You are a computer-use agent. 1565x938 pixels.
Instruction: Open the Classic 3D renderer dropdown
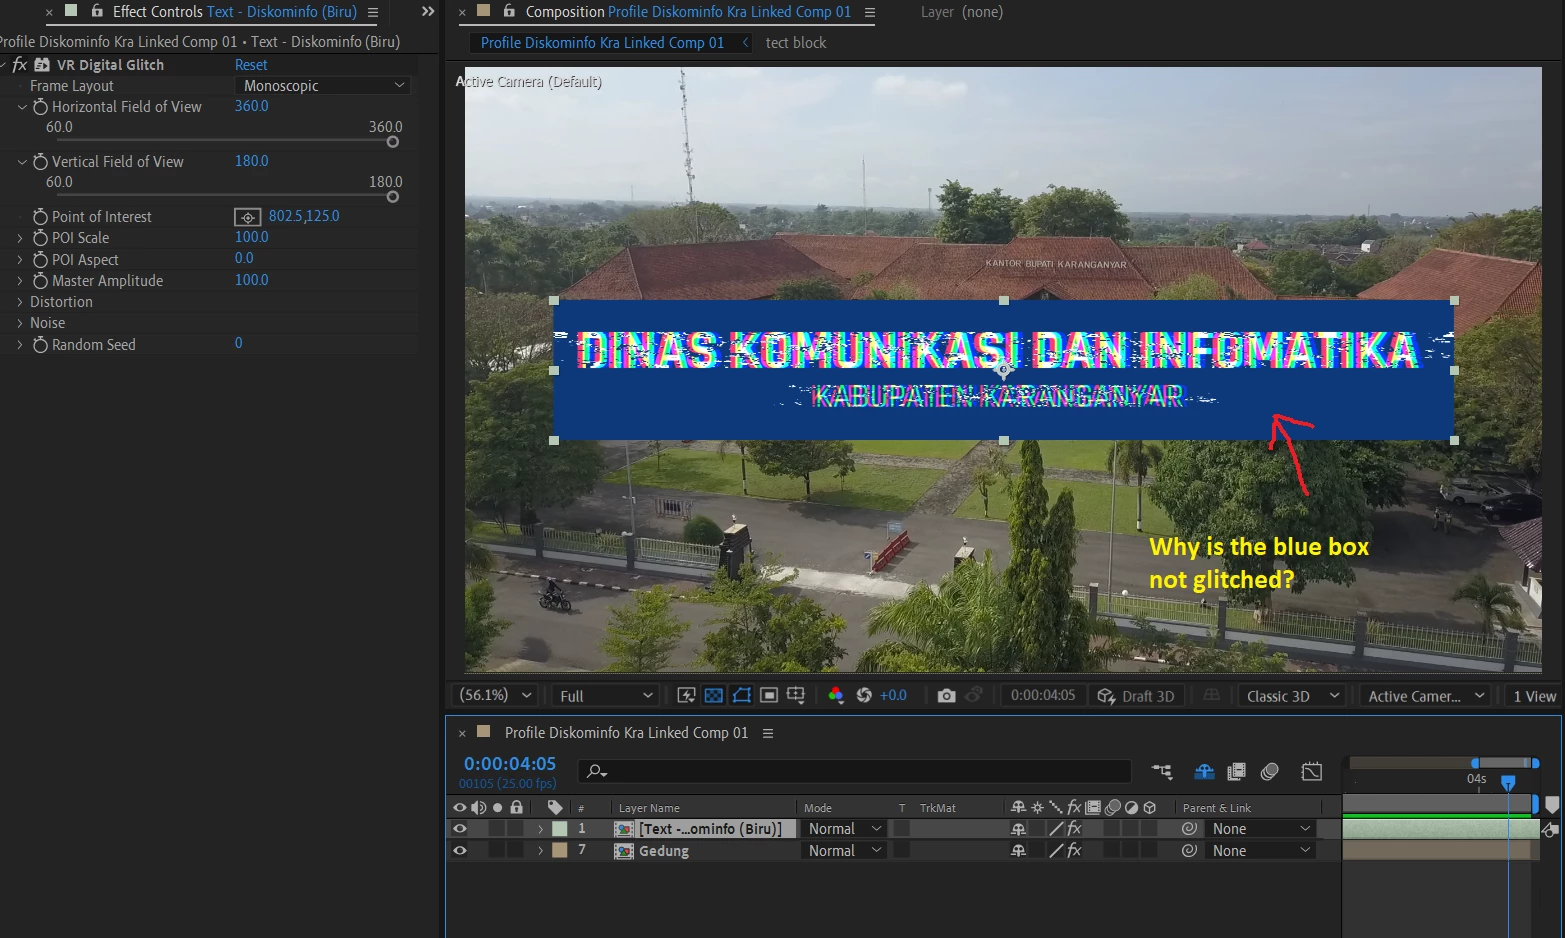tap(1291, 696)
